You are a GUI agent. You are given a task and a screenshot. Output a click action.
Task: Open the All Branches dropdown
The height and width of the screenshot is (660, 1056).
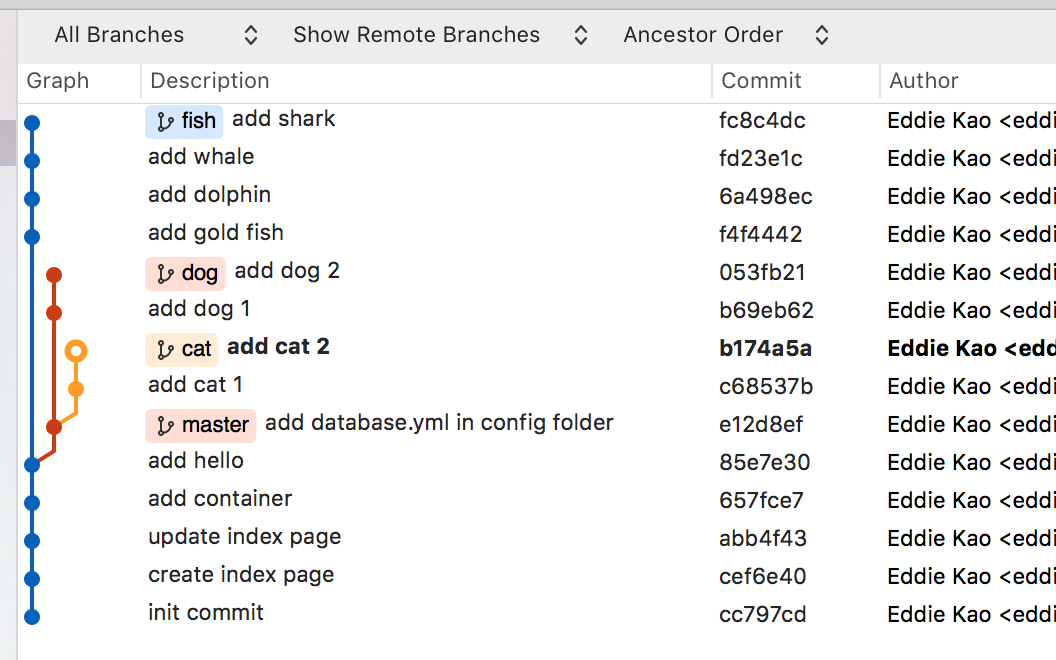[x=156, y=35]
